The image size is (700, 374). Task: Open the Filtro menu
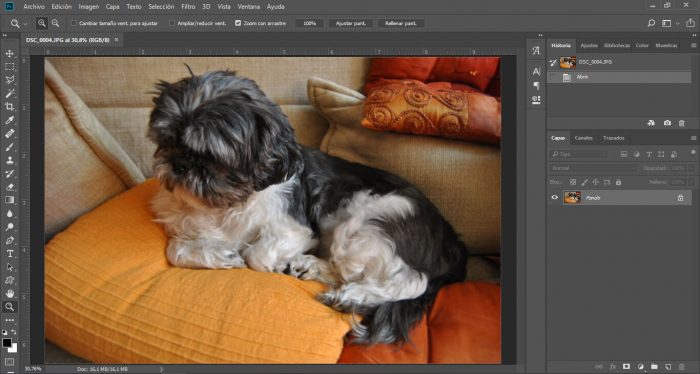click(188, 7)
